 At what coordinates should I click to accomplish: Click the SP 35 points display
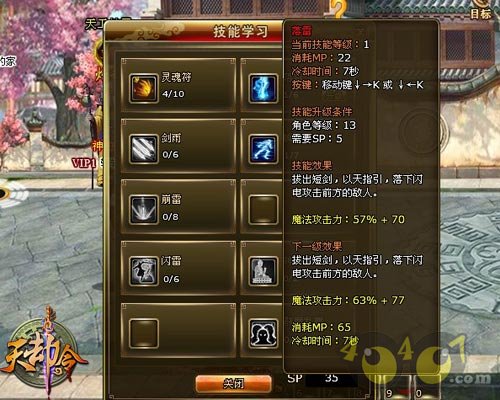320,379
